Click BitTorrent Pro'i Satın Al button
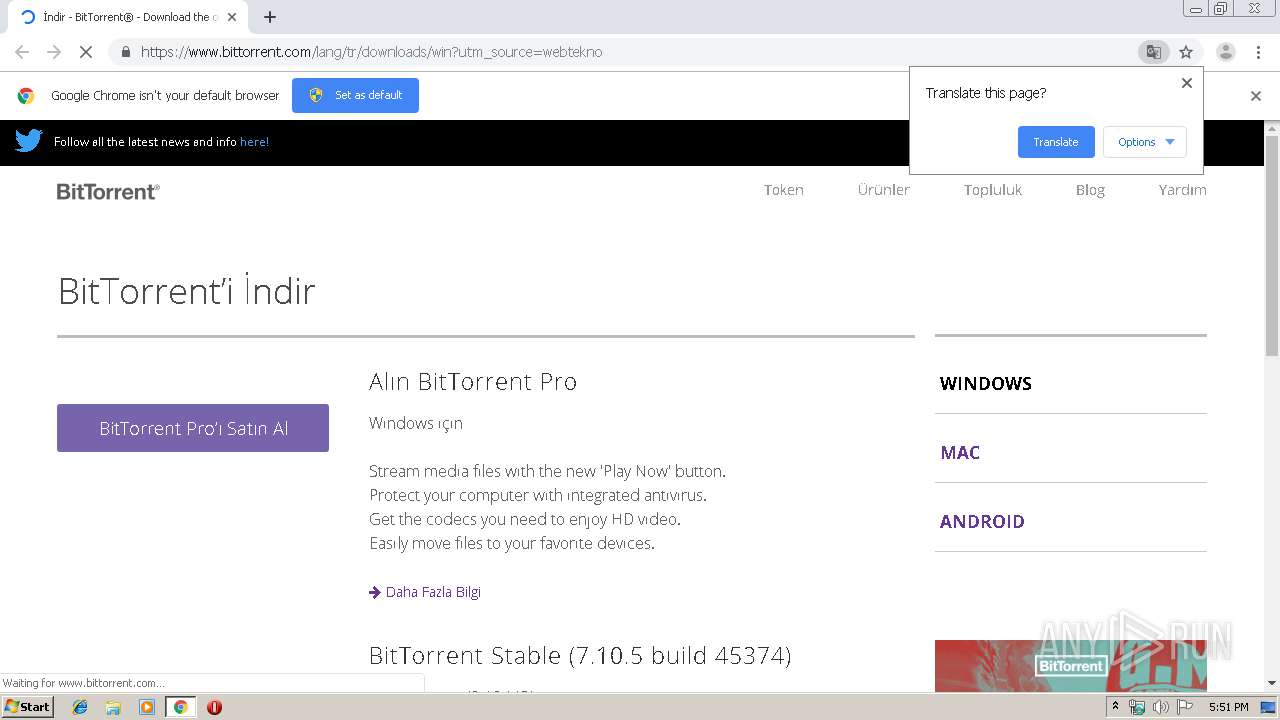The image size is (1280, 720). (x=193, y=428)
